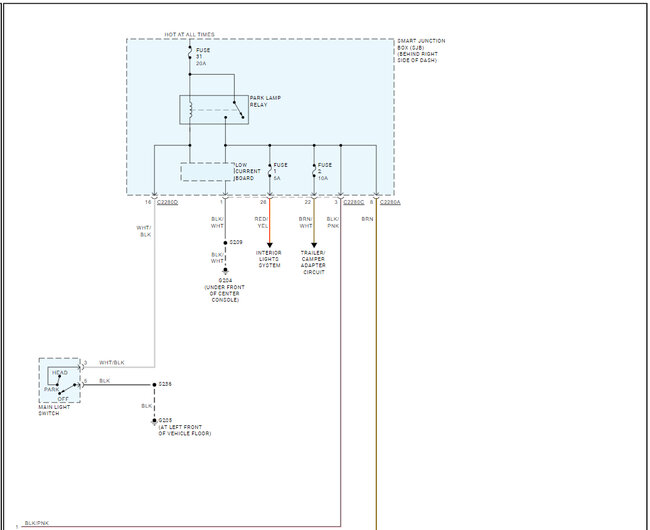This screenshot has width=650, height=530.
Task: Click the G205 at left front of vehicle floor text
Action: point(184,427)
